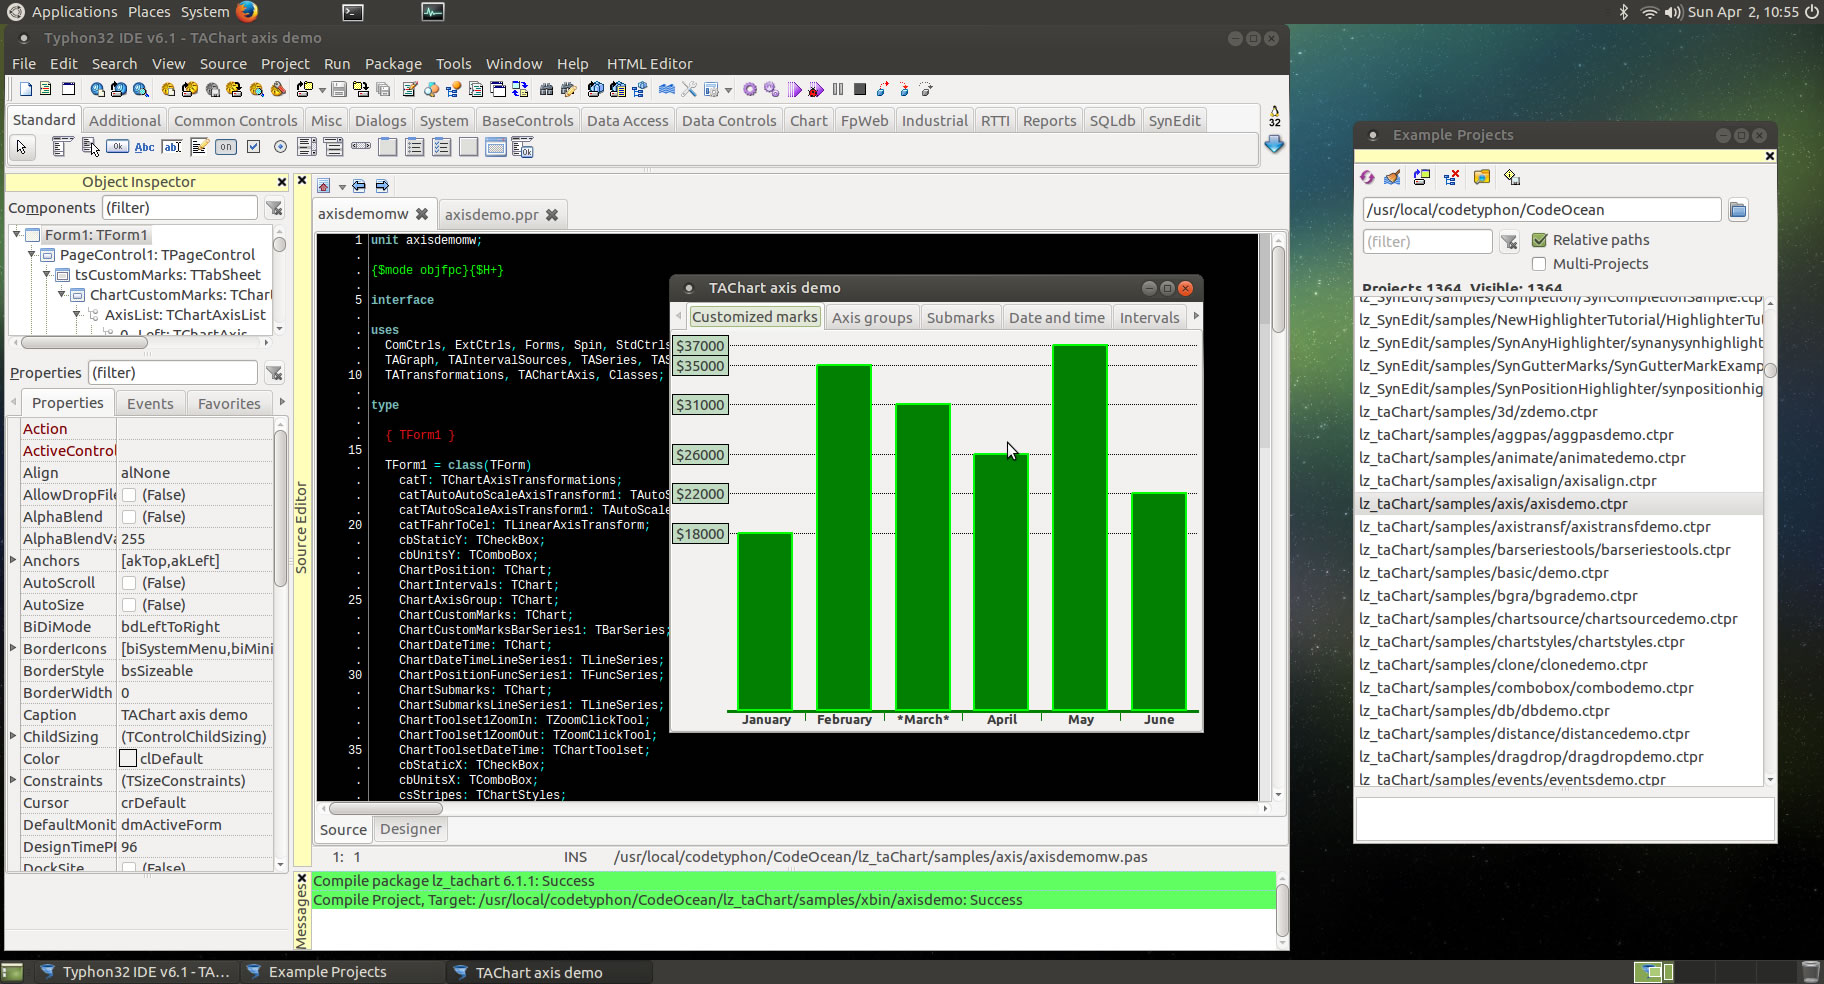
Task: Expand the BorderIcons property
Action: coord(13,648)
